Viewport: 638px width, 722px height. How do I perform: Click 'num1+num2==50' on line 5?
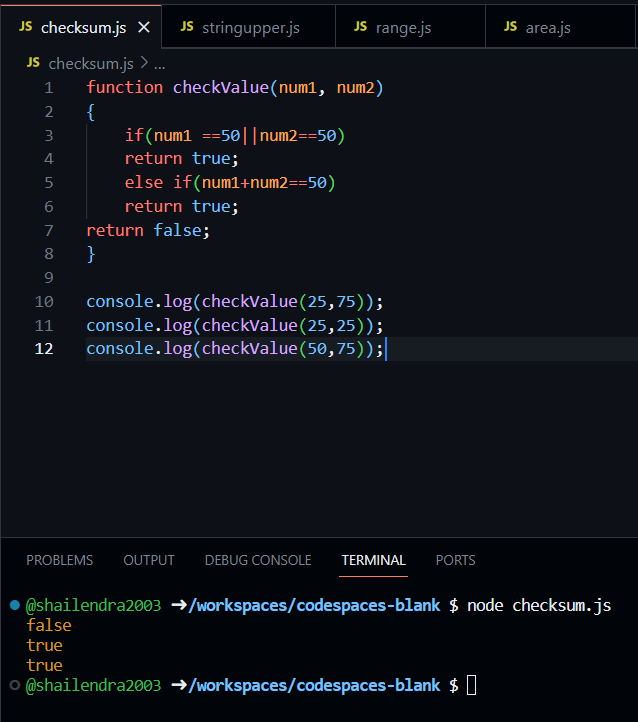[264, 183]
